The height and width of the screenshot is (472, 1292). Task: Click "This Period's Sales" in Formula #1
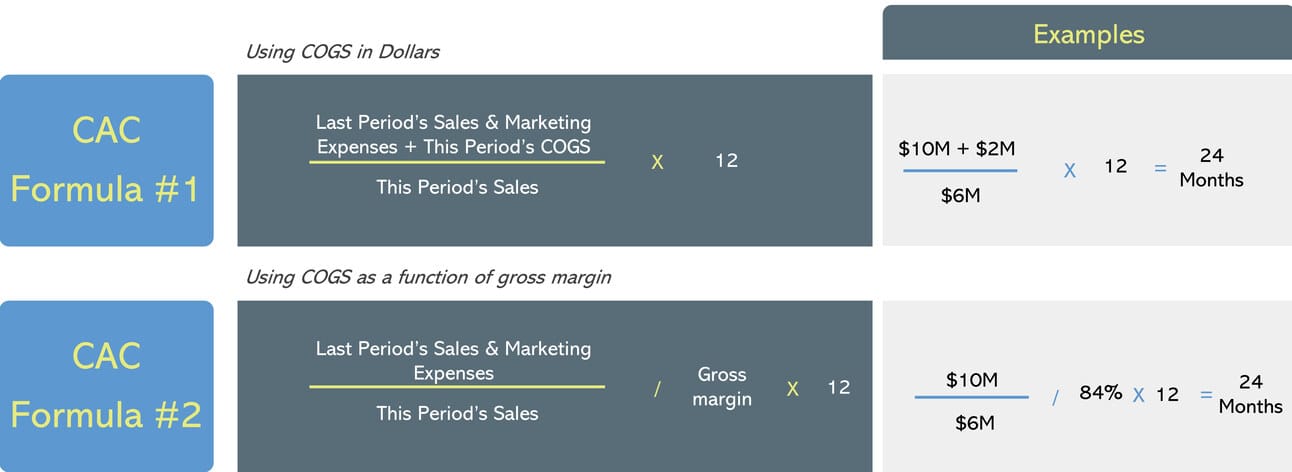(457, 186)
